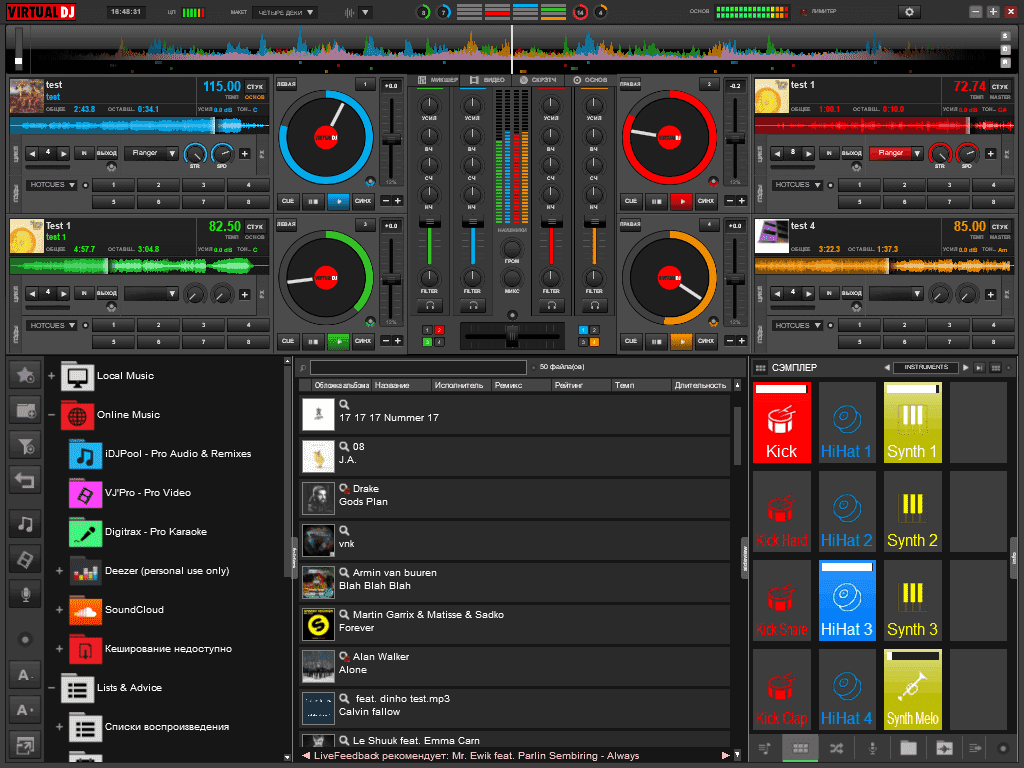Image resolution: width=1024 pixels, height=768 pixels.
Task: Expand the Deezer folder
Action: click(59, 571)
